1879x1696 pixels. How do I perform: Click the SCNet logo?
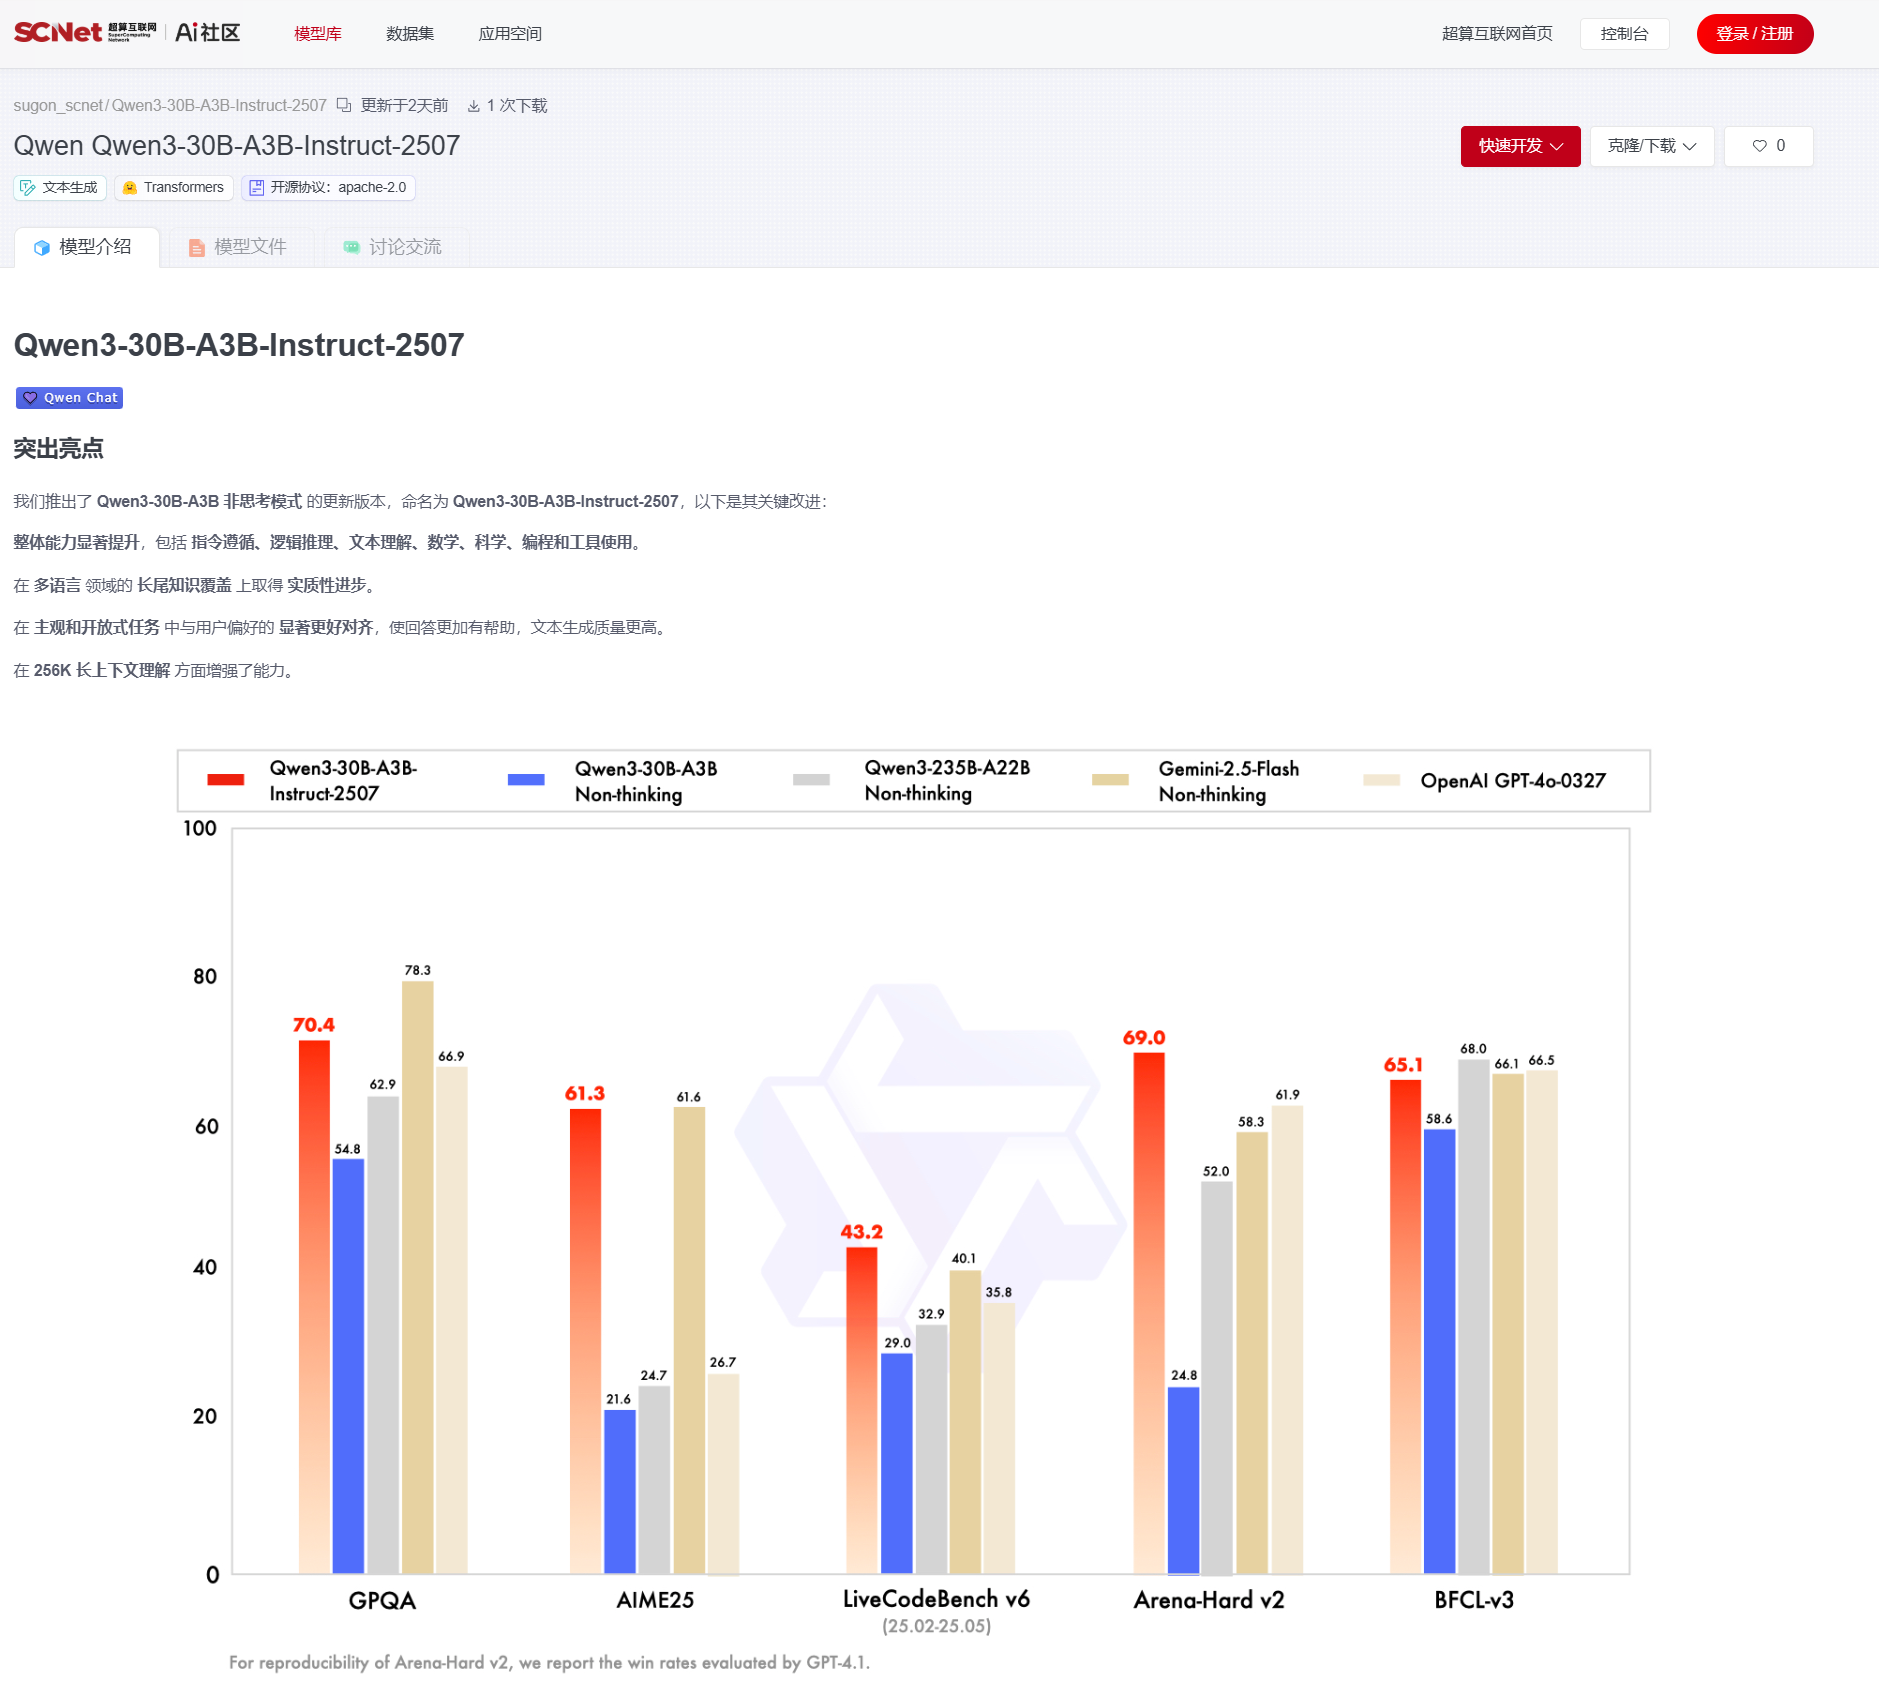(x=84, y=32)
